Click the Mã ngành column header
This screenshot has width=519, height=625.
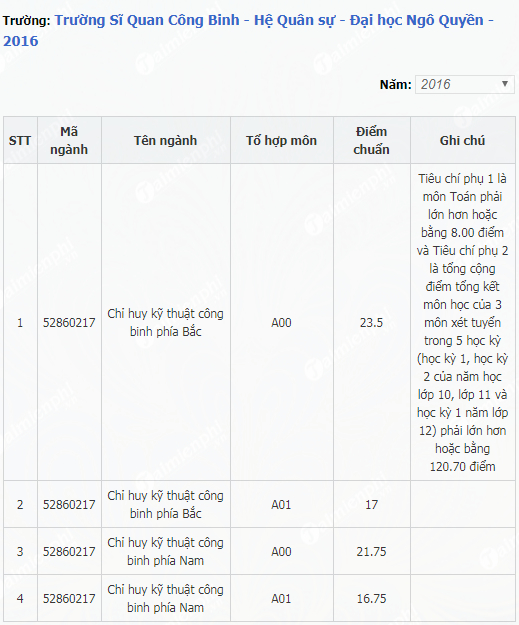(69, 140)
